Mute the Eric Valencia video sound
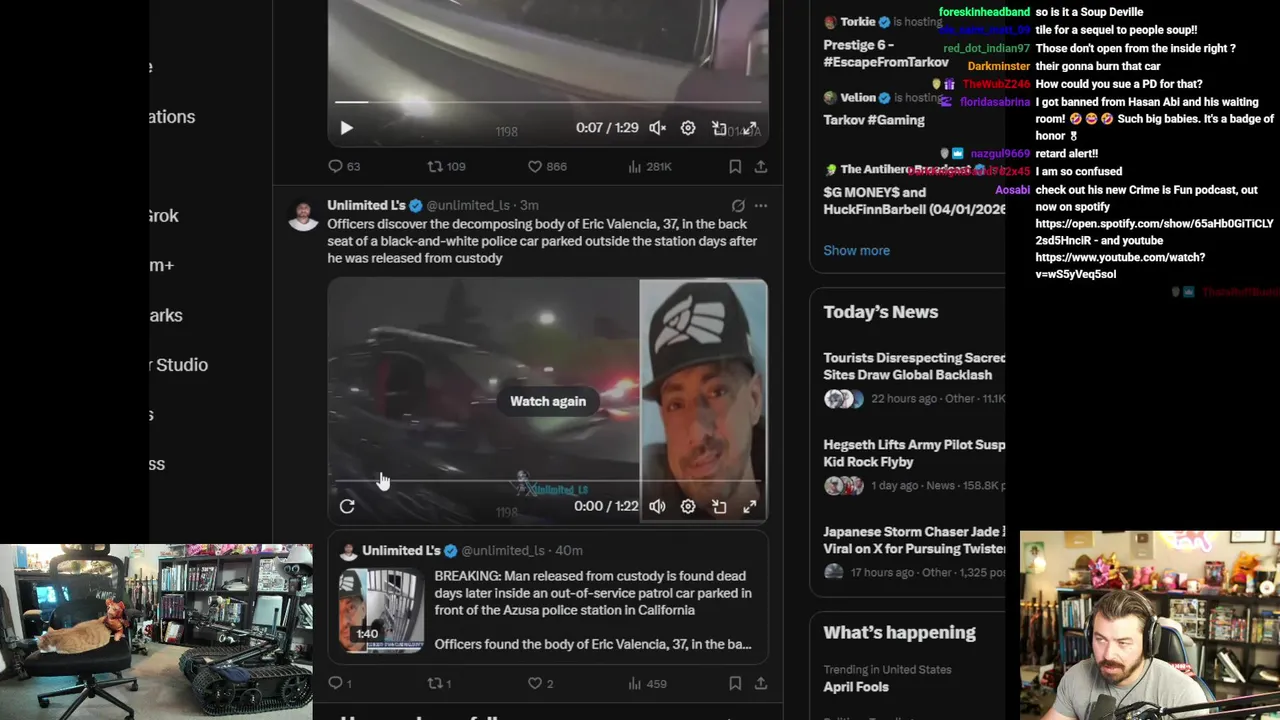 pyautogui.click(x=657, y=506)
